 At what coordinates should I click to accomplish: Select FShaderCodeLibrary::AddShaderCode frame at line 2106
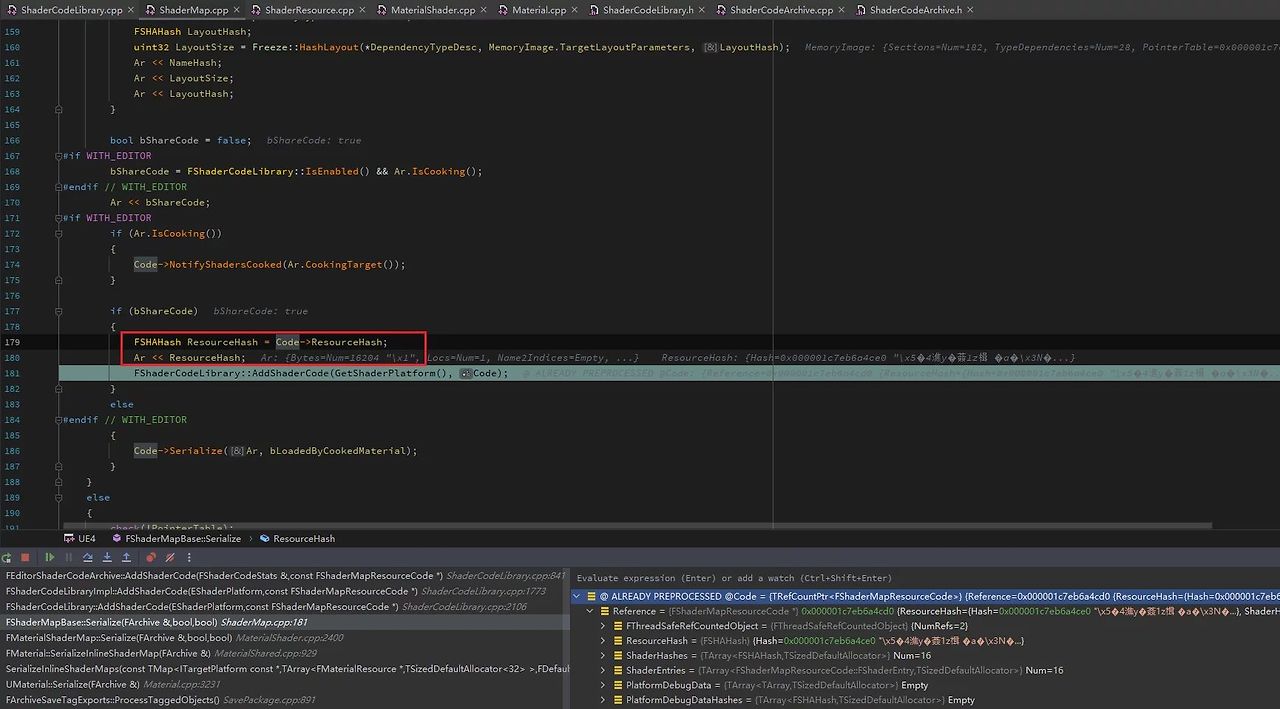coord(285,607)
